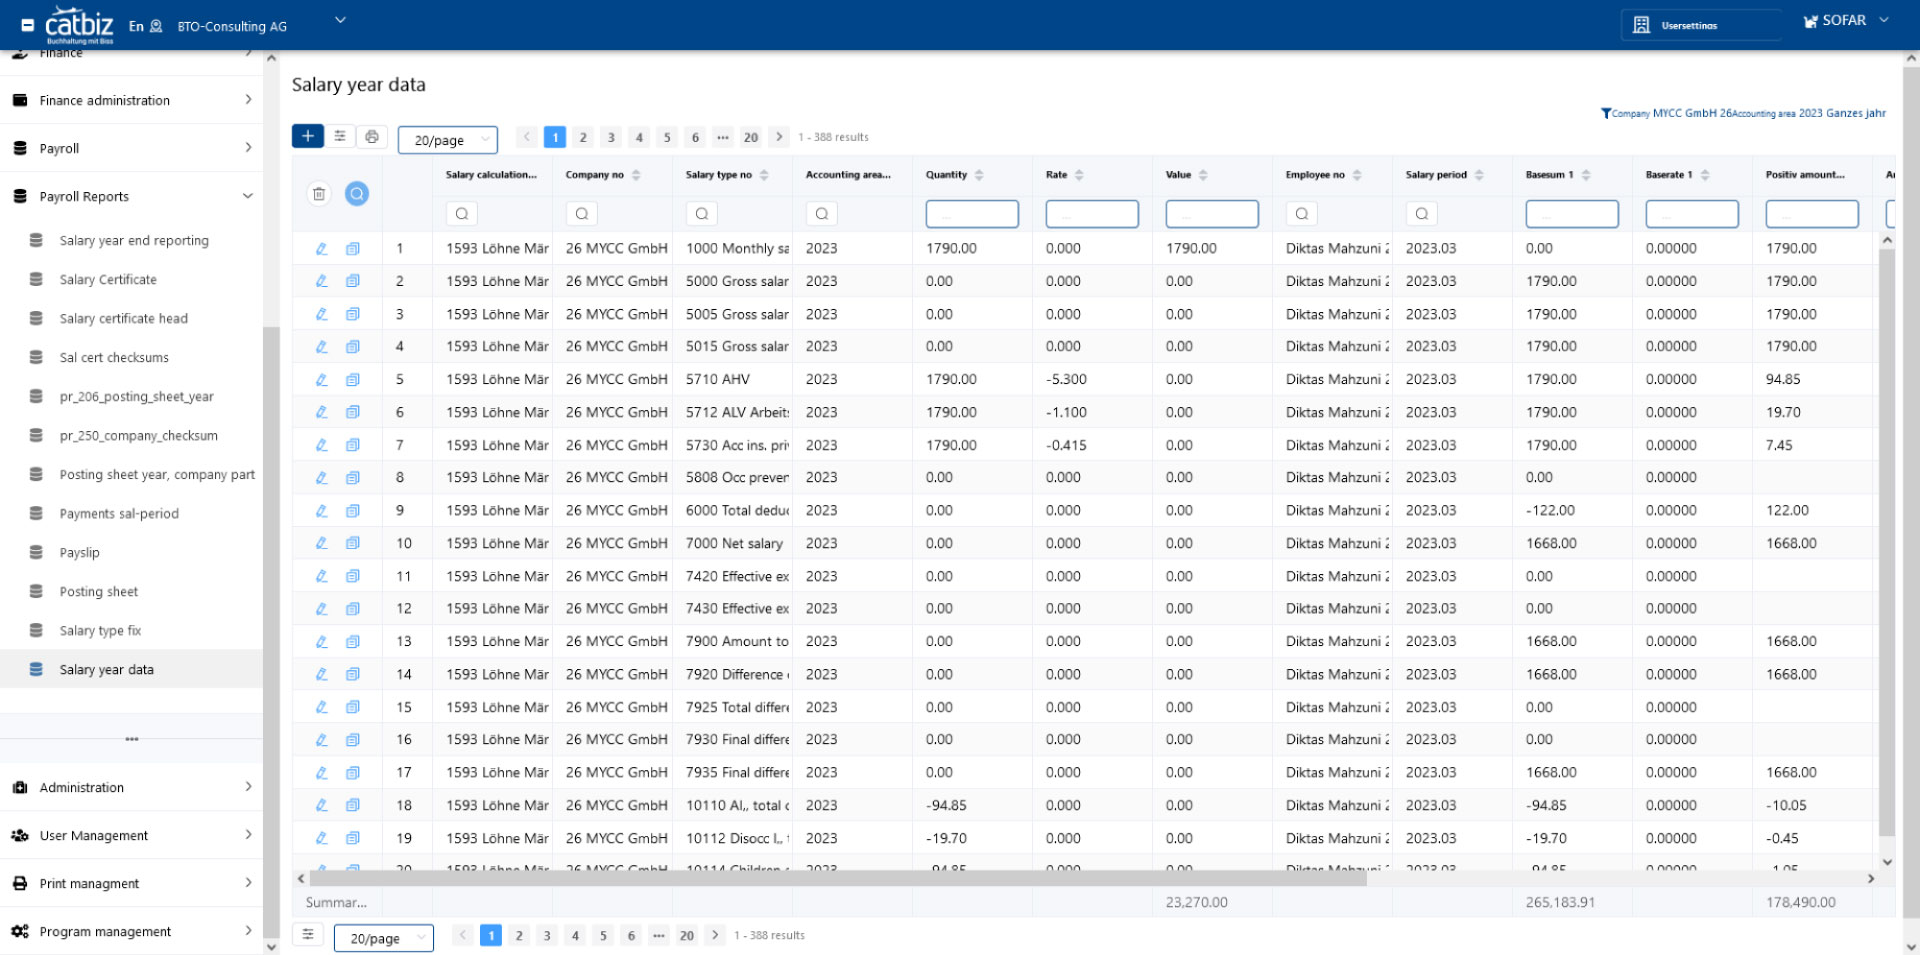Go to page 2 in top pagination
This screenshot has height=955, width=1920.
[x=583, y=137]
